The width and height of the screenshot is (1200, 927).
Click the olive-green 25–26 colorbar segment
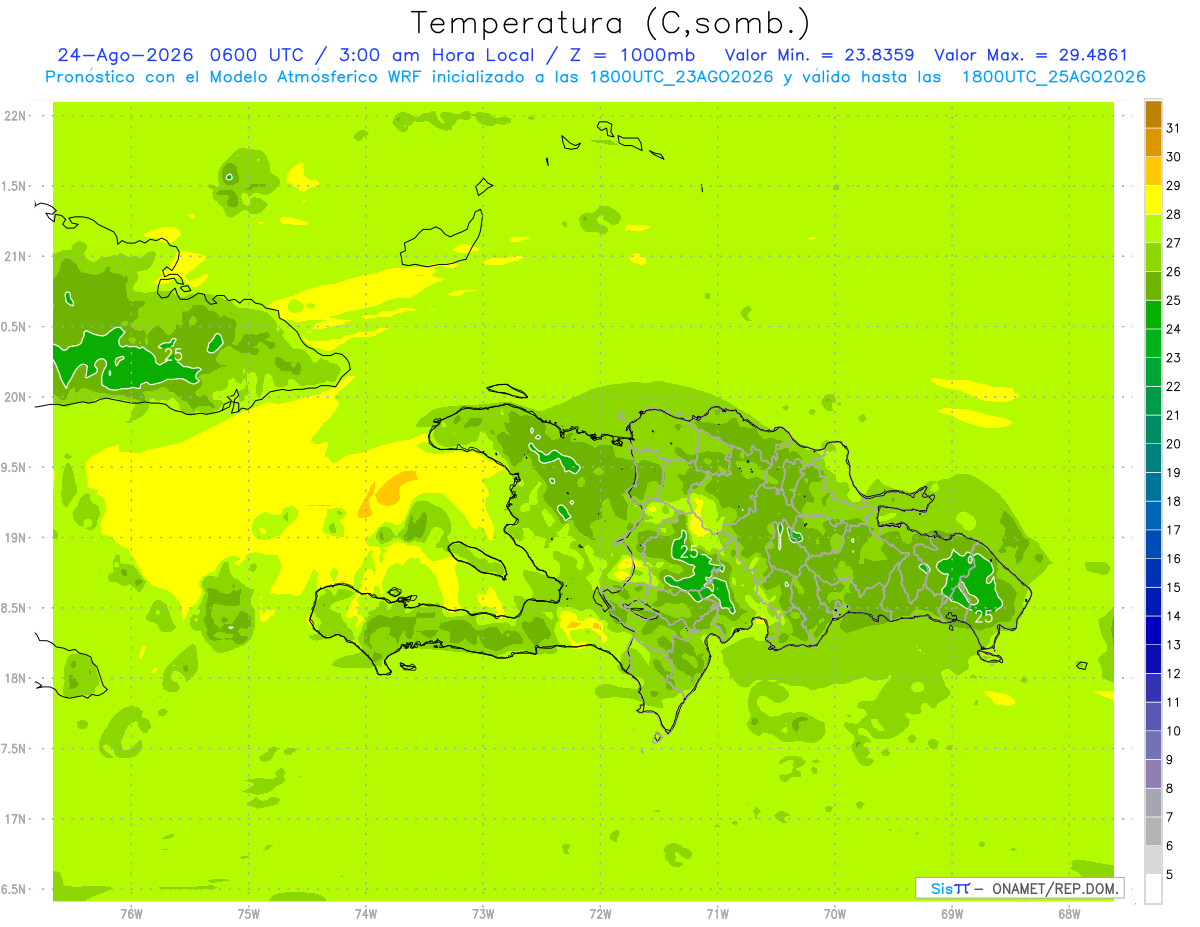coord(1153,286)
